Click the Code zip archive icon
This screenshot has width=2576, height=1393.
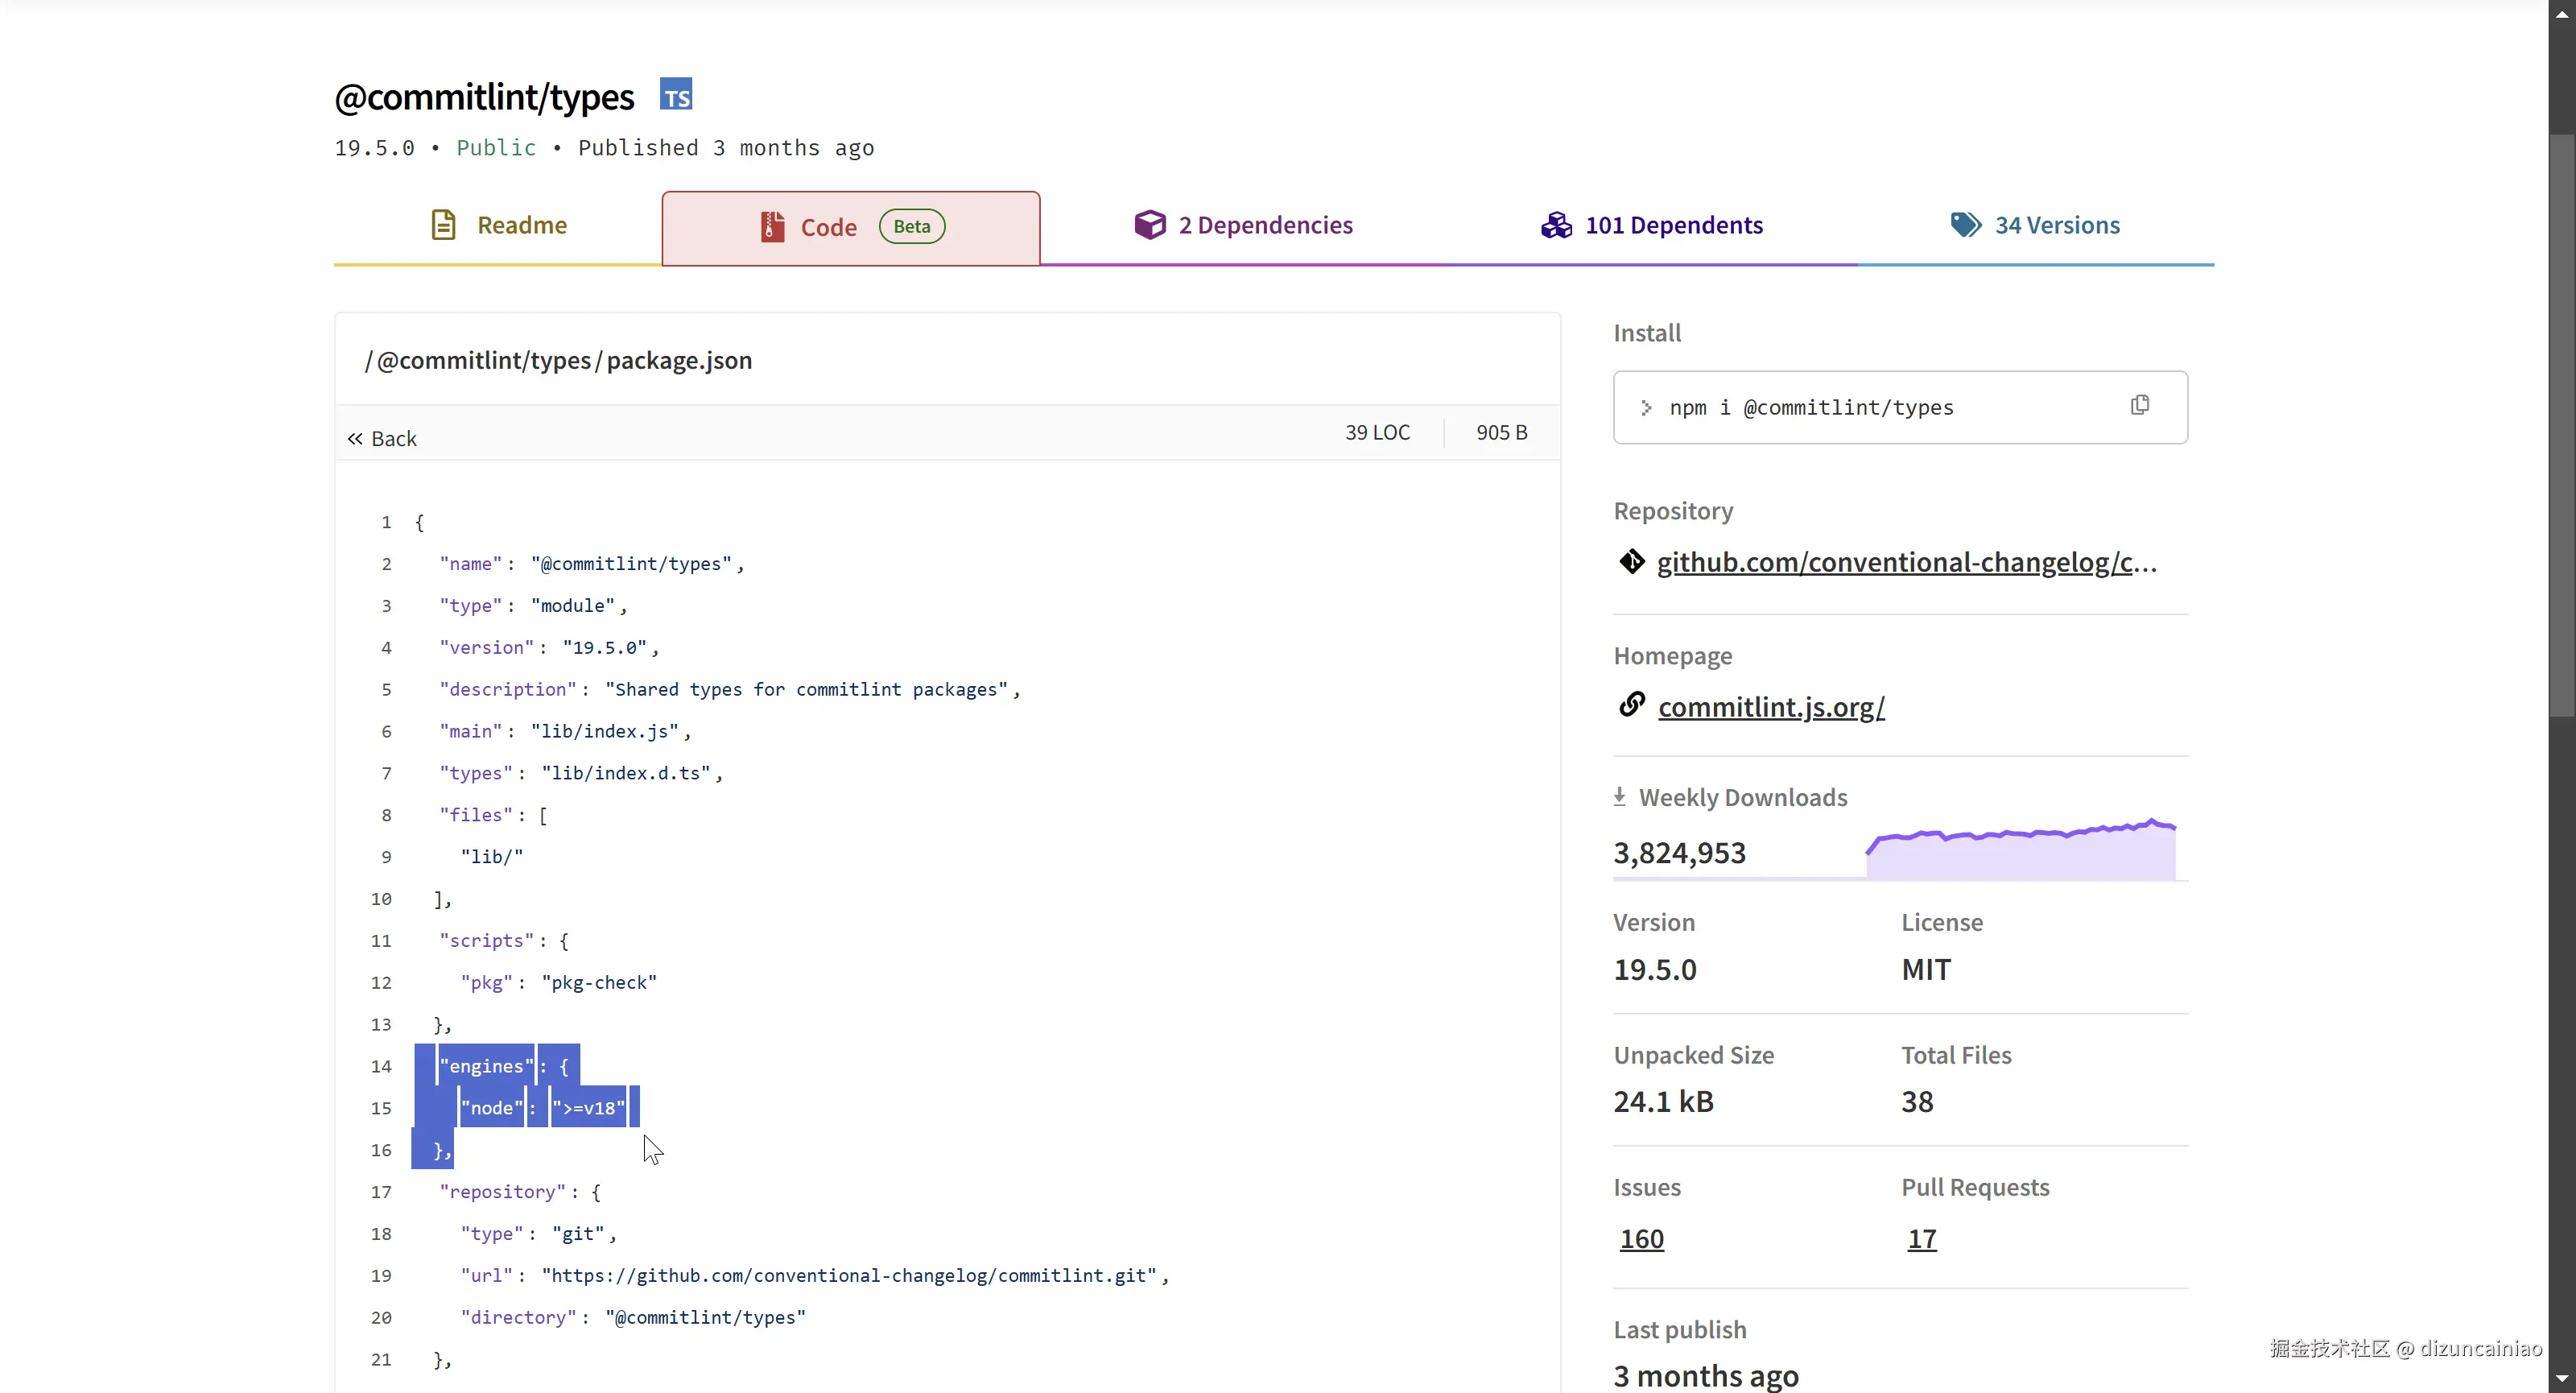(x=772, y=227)
